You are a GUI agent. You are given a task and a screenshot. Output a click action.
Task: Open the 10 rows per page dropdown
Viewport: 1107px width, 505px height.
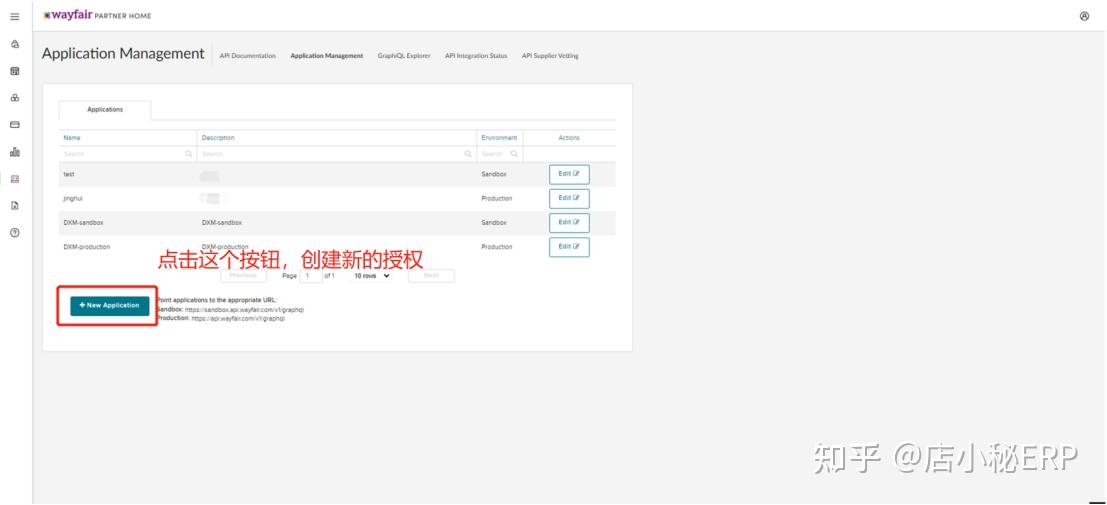(372, 276)
